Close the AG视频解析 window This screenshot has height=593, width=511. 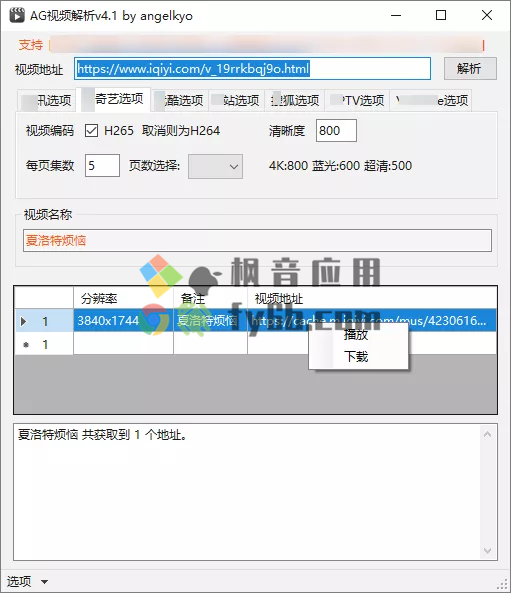click(487, 16)
